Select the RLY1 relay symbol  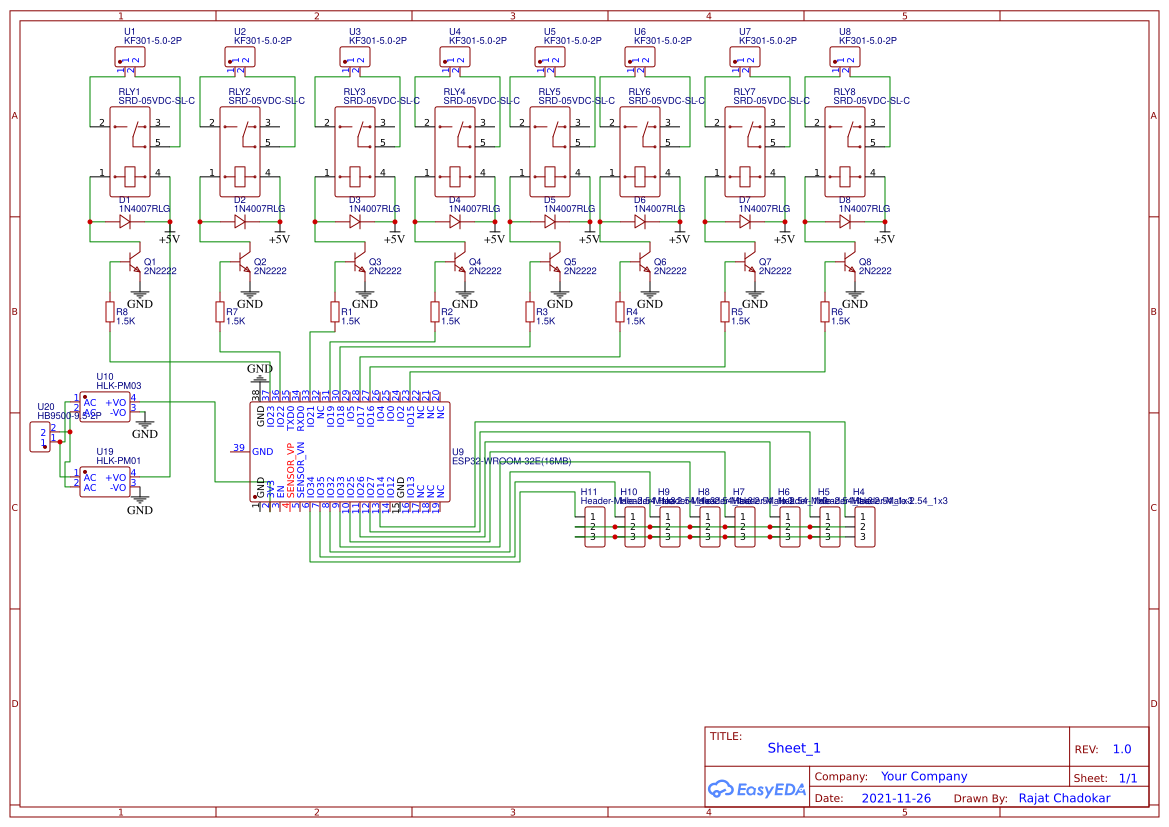130,150
